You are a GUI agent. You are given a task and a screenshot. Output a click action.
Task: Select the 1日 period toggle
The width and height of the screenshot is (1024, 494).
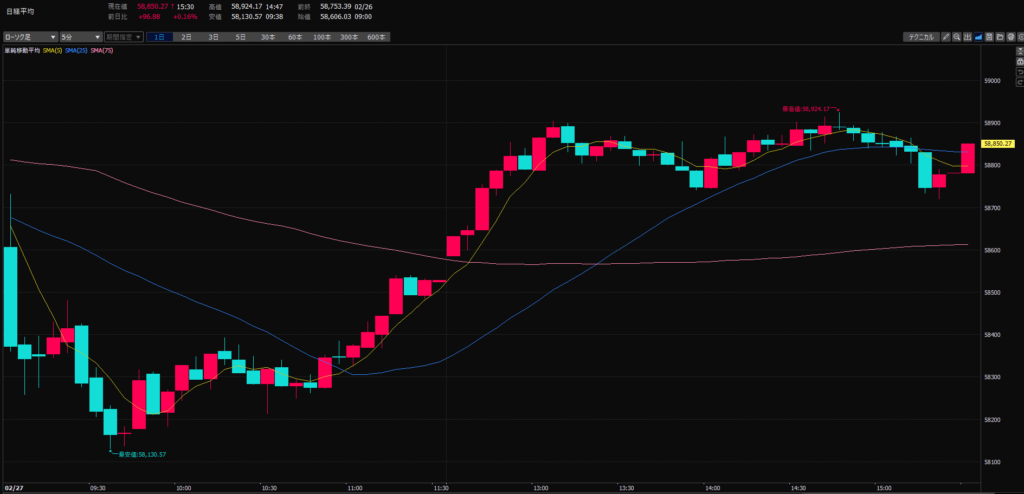(x=160, y=37)
